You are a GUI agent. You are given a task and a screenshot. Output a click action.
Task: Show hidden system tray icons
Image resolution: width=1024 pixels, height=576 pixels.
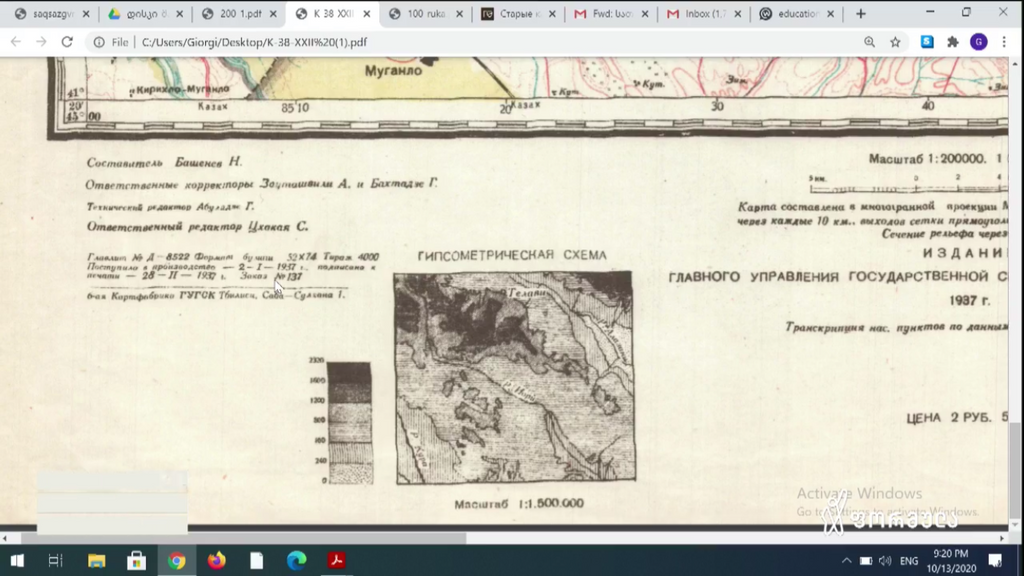click(x=846, y=560)
